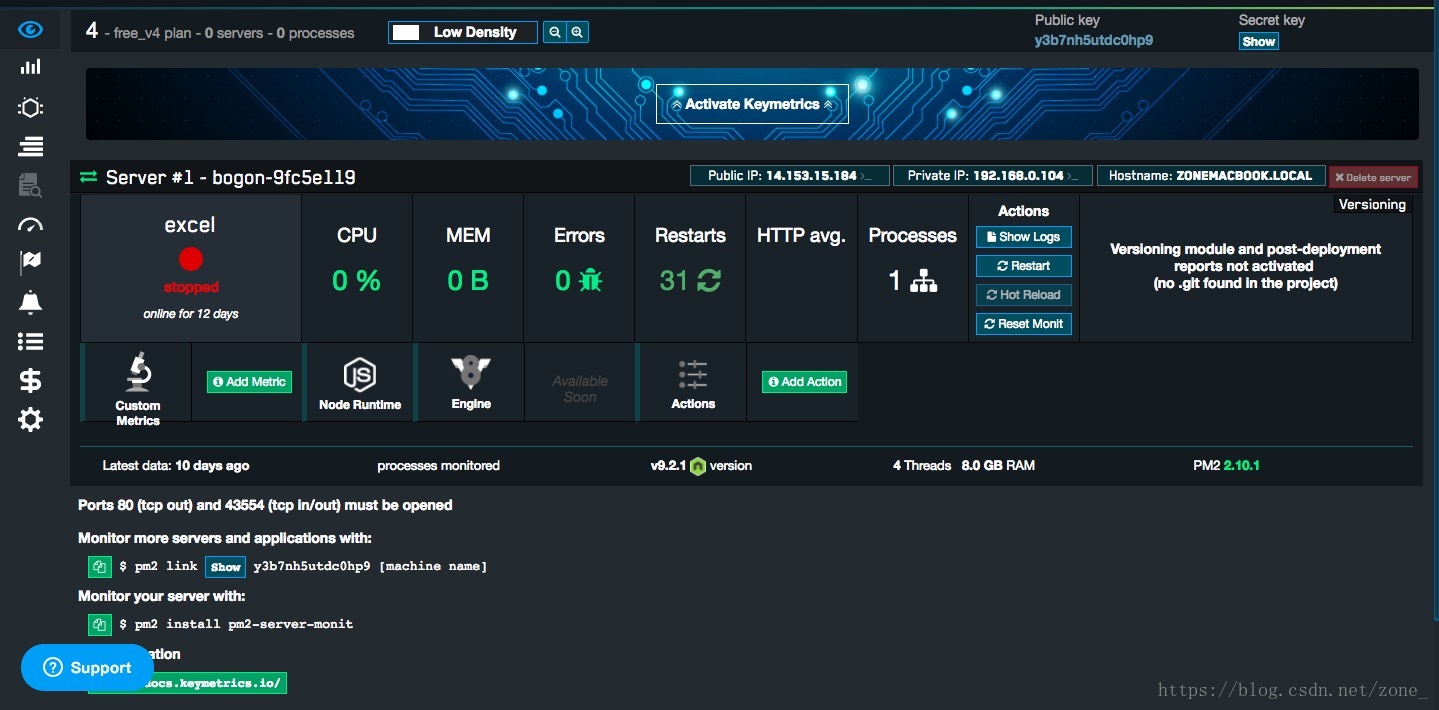
Task: Click the Add Metric button
Action: [x=249, y=382]
